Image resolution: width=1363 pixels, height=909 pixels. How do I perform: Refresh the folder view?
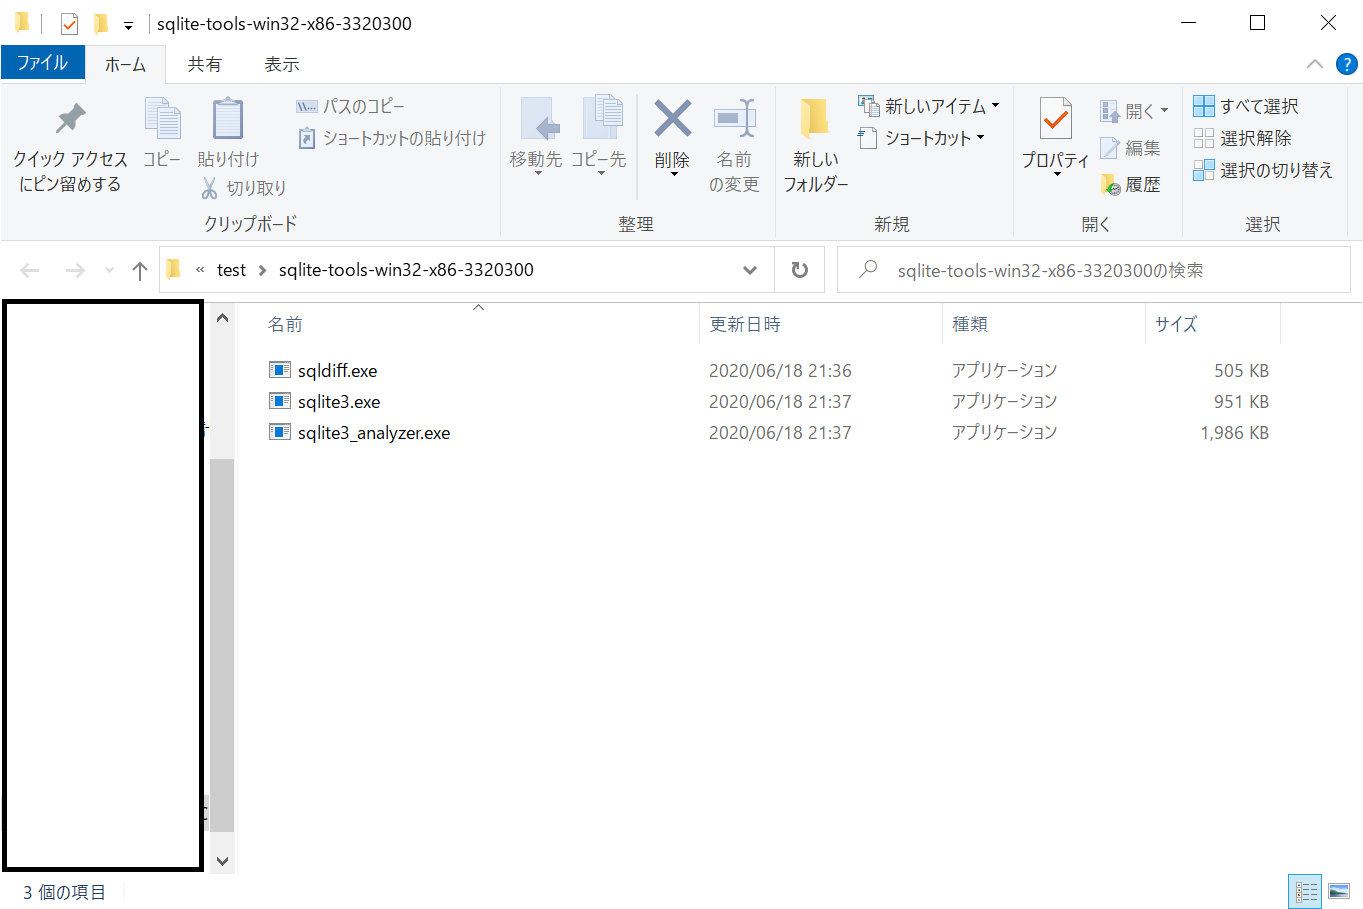click(799, 270)
